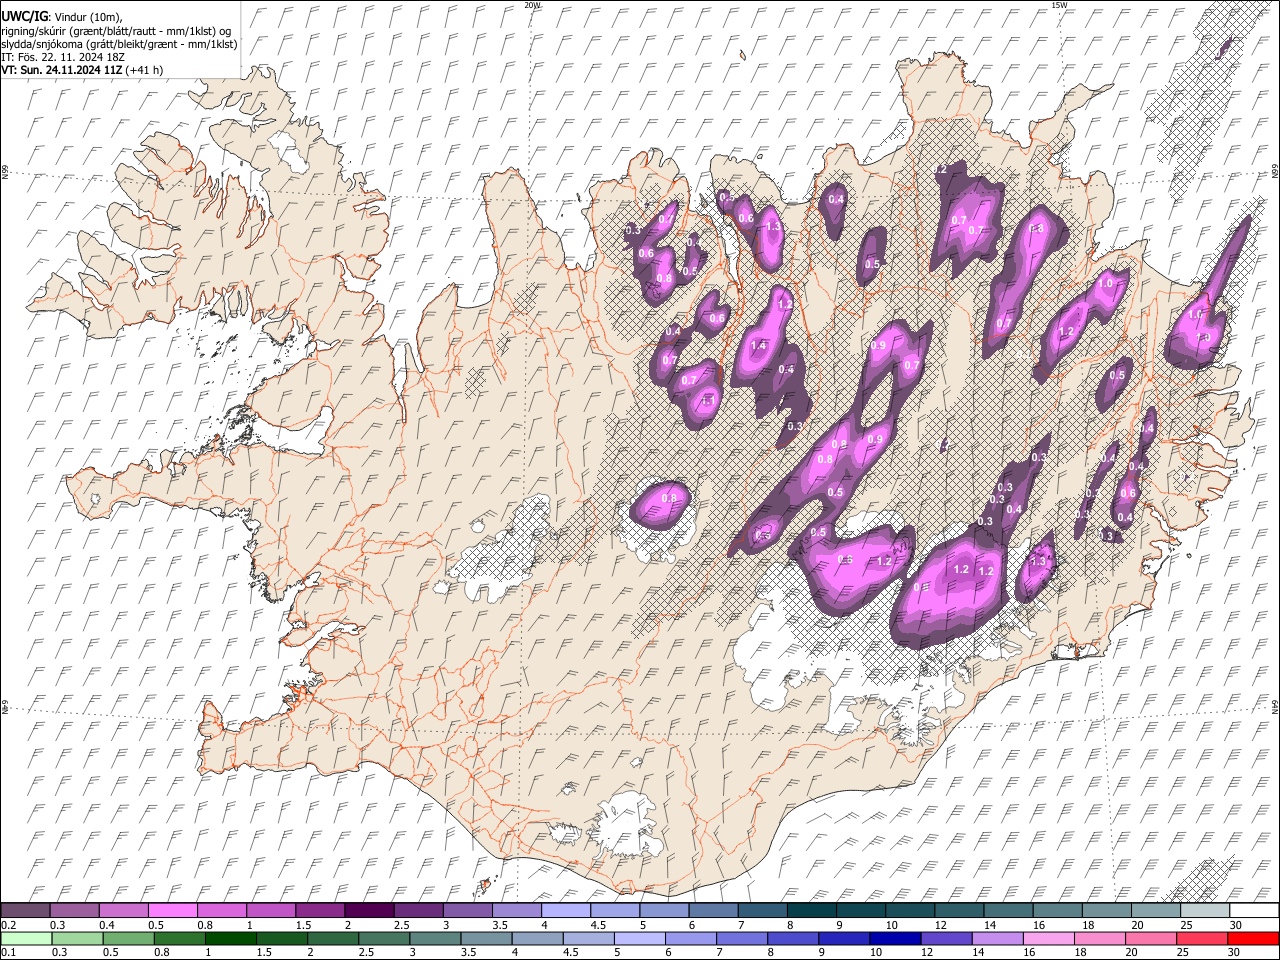Click the '20W' longitude label at top

coord(532,5)
